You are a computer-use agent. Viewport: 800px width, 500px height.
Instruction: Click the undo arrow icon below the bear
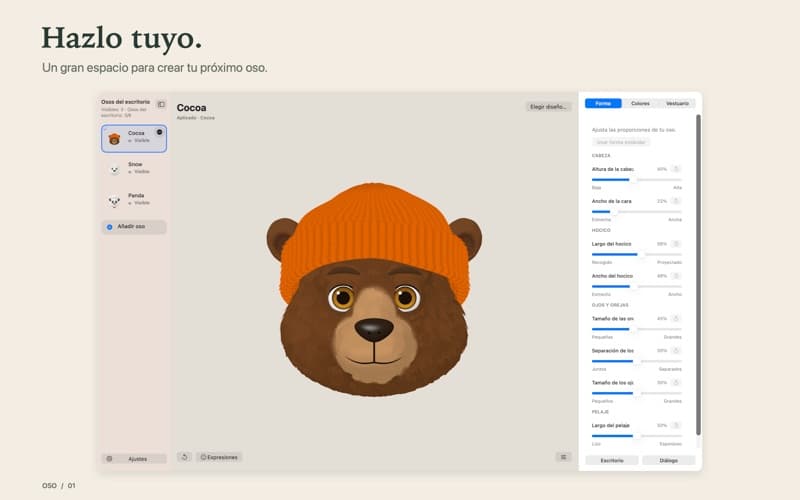click(x=184, y=457)
